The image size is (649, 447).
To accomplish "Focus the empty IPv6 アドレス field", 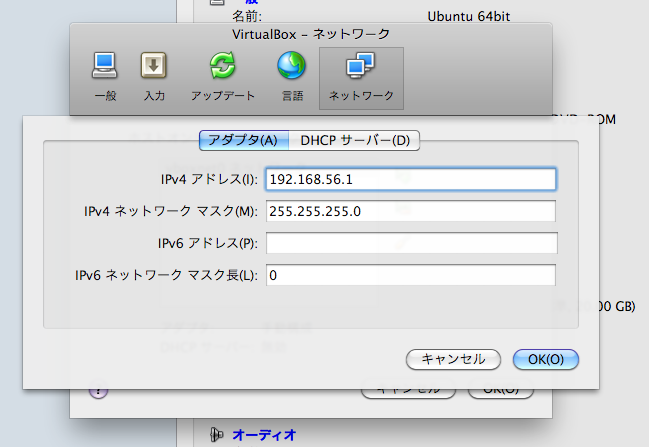I will (410, 243).
